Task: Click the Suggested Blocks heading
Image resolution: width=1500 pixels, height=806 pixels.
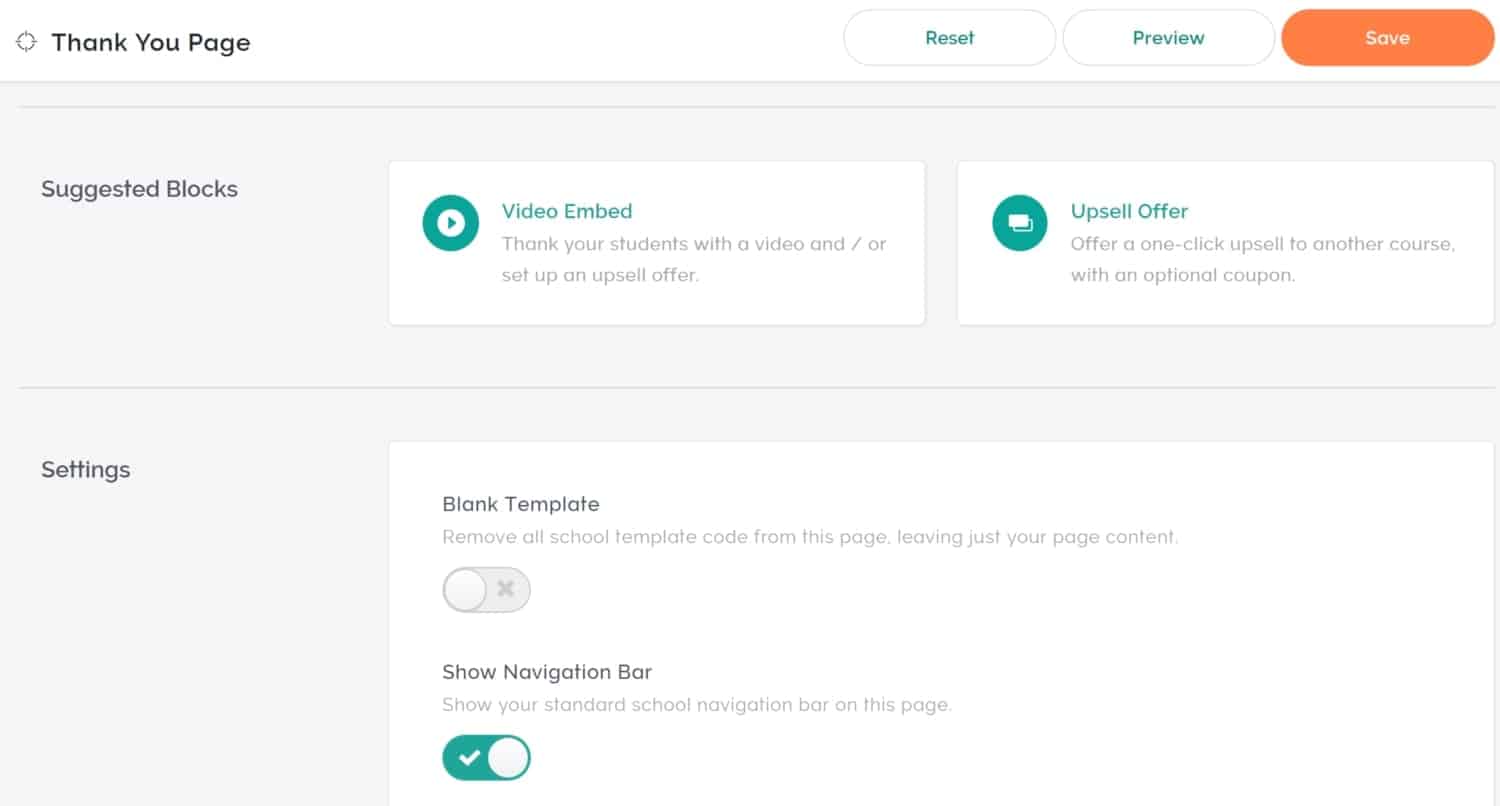Action: (x=139, y=189)
